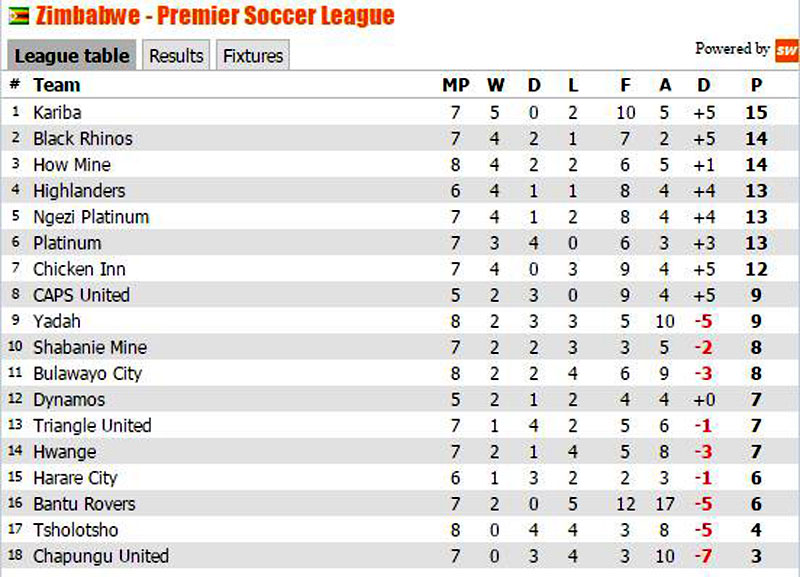Switch to the Fixtures tab

[252, 56]
